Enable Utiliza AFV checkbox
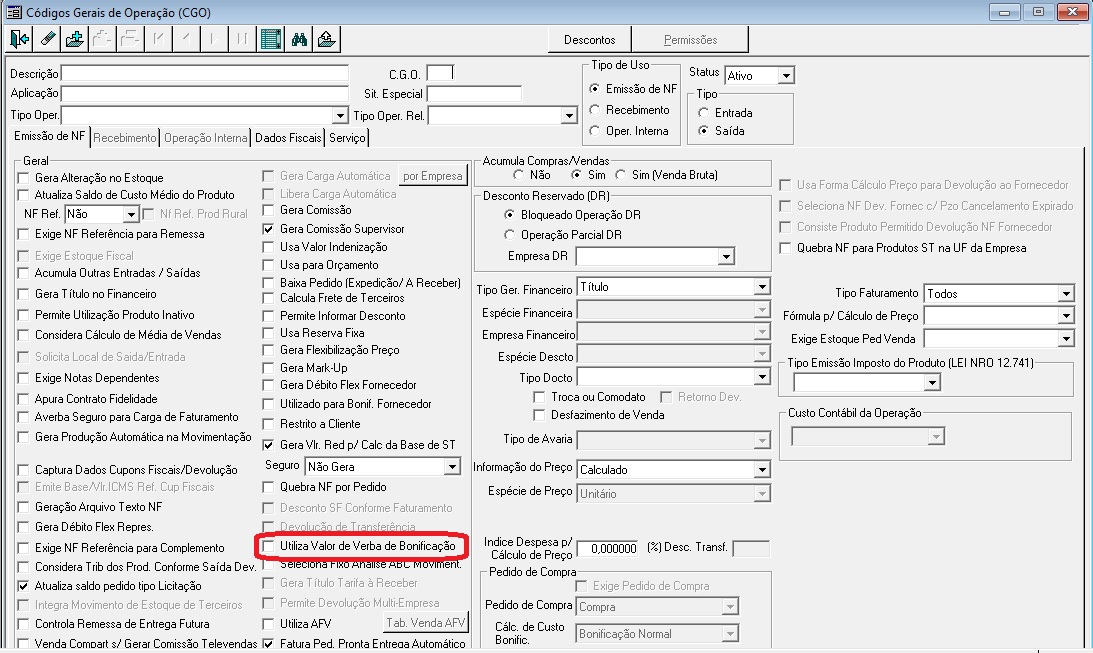The image size is (1093, 653). point(268,624)
